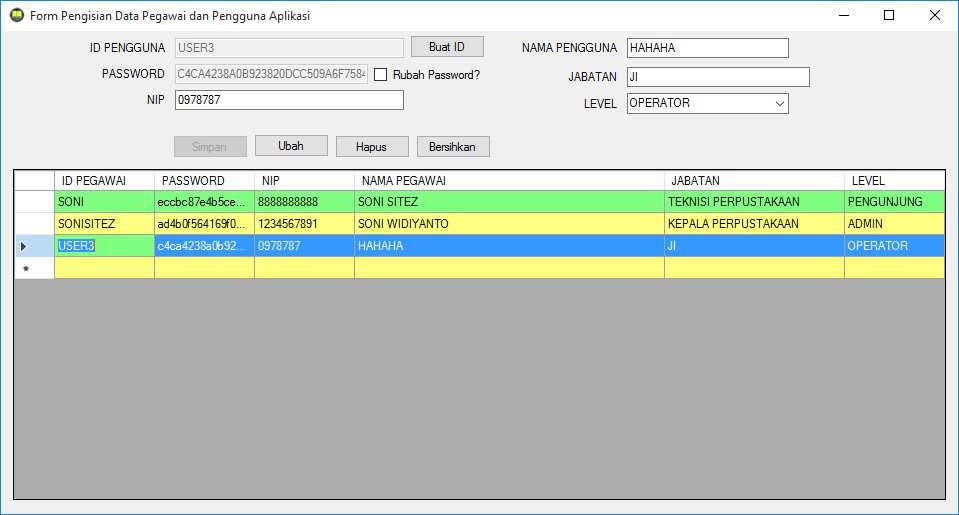Select the SONI row in the grid
The image size is (959, 515).
click(104, 202)
